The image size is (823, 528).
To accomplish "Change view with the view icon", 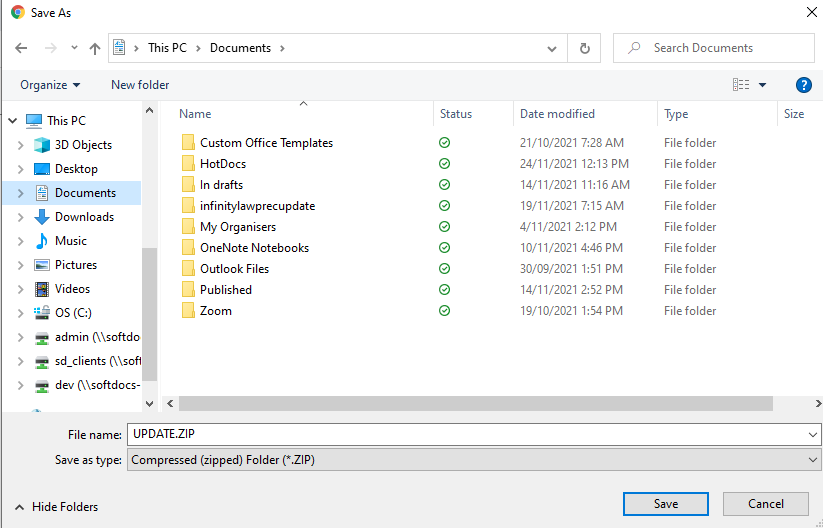I will (x=741, y=85).
